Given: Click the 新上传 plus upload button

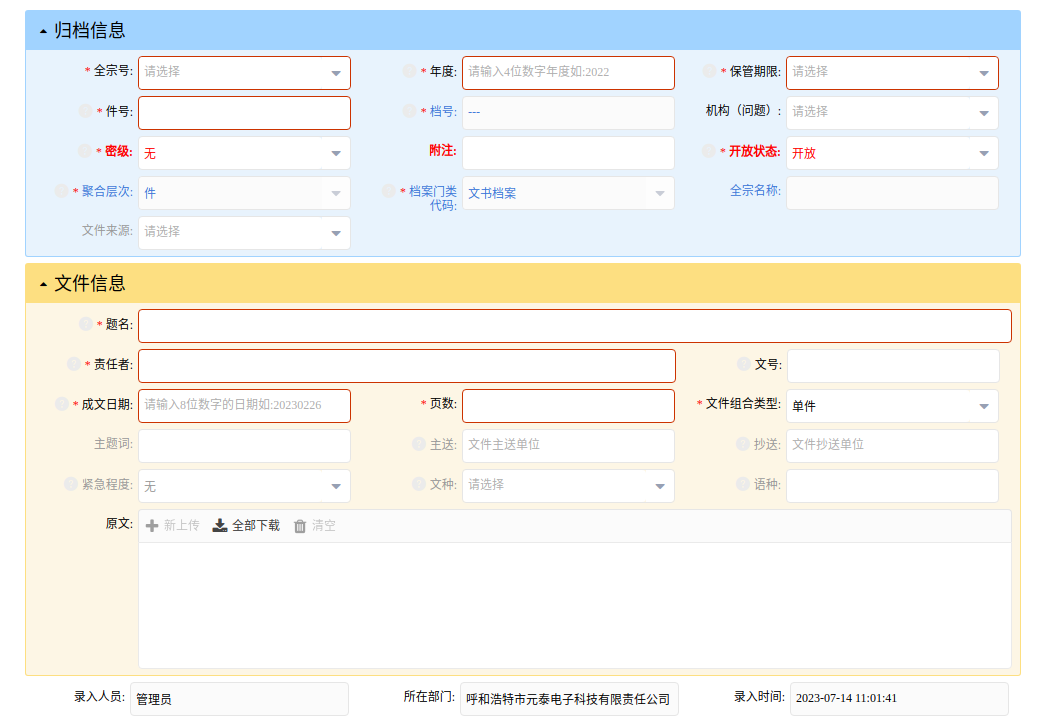Looking at the screenshot, I should pyautogui.click(x=172, y=525).
